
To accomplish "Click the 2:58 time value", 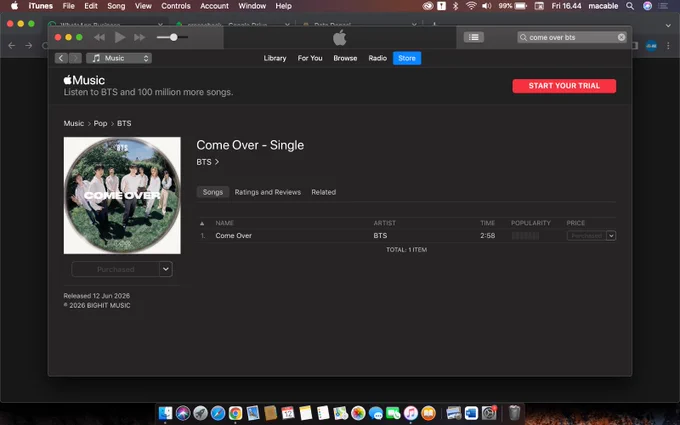I will tap(487, 235).
